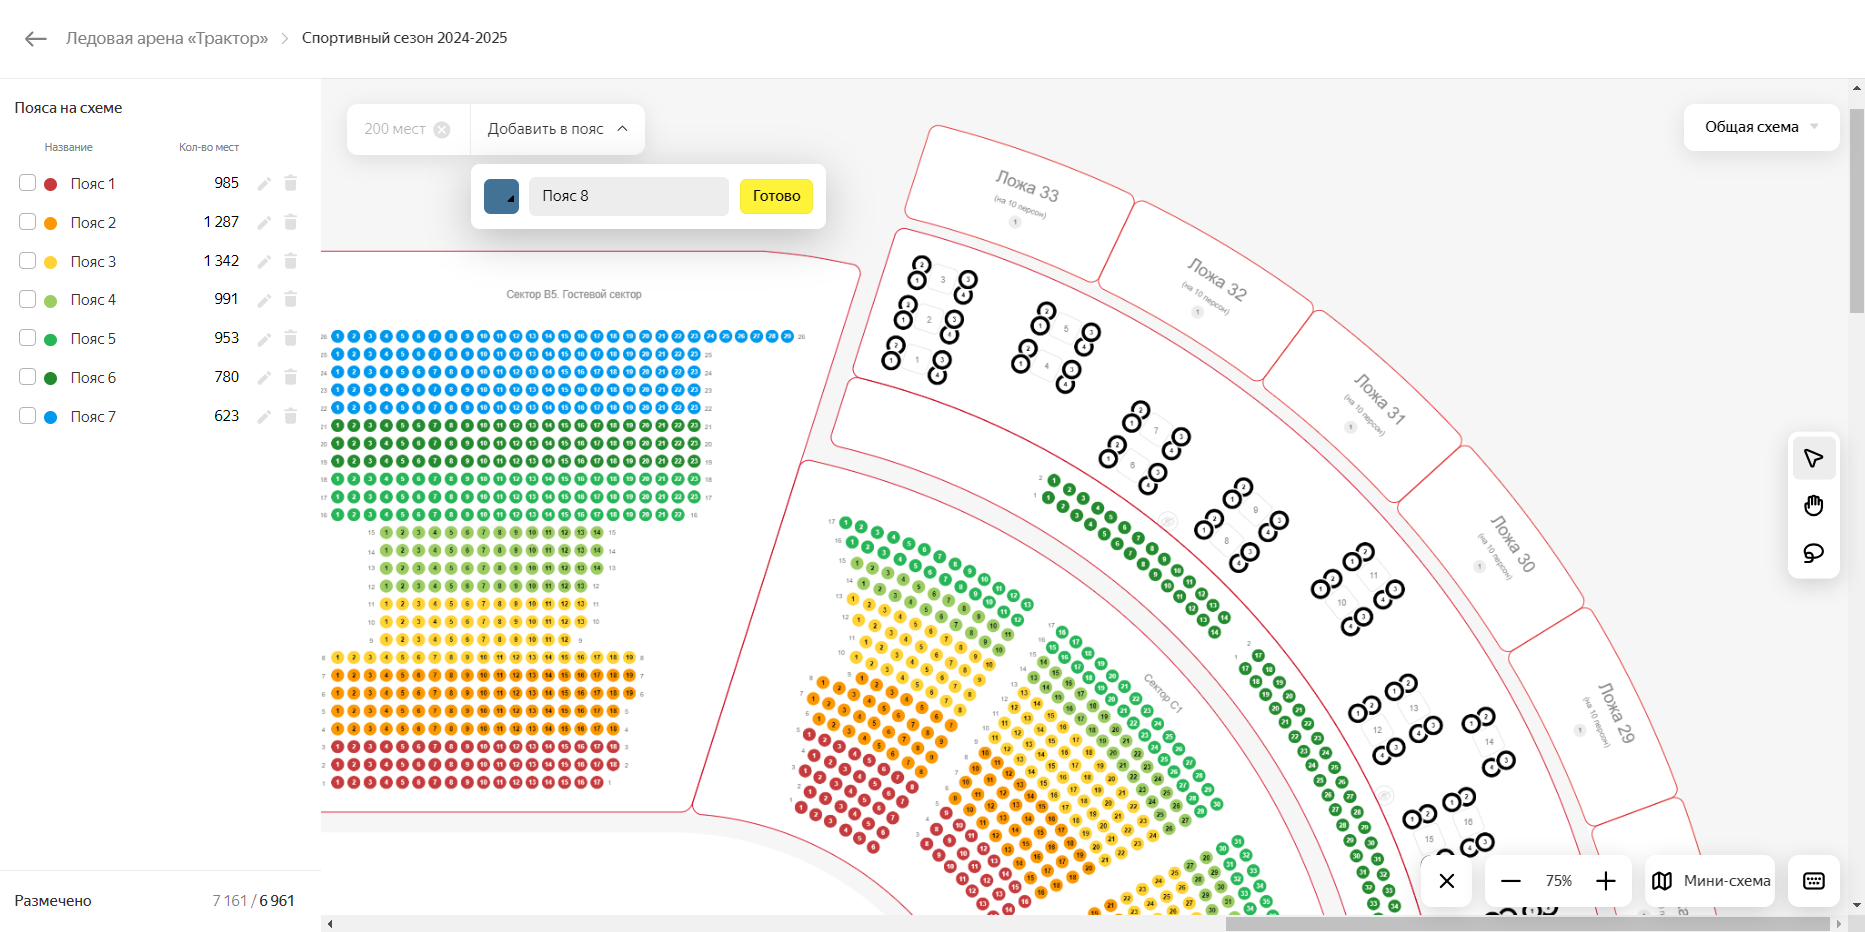1865x932 pixels.
Task: Click the Пояс 8 name field
Action: point(628,196)
